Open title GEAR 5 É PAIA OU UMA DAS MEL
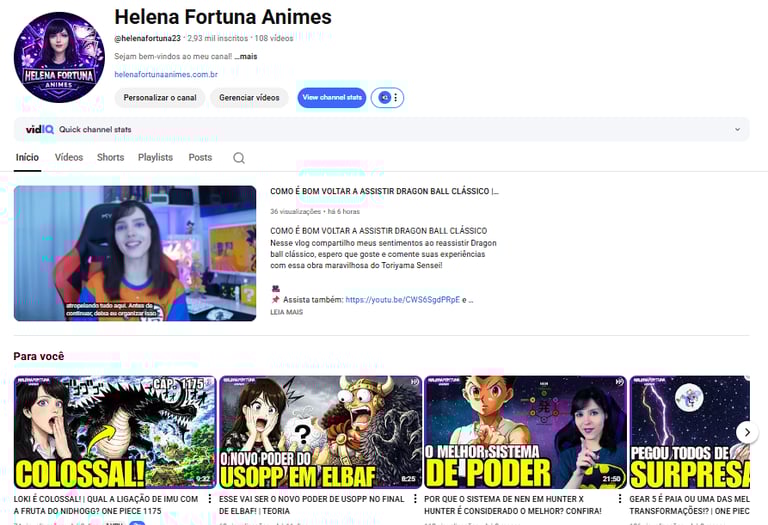The image size is (768, 525). click(x=690, y=505)
